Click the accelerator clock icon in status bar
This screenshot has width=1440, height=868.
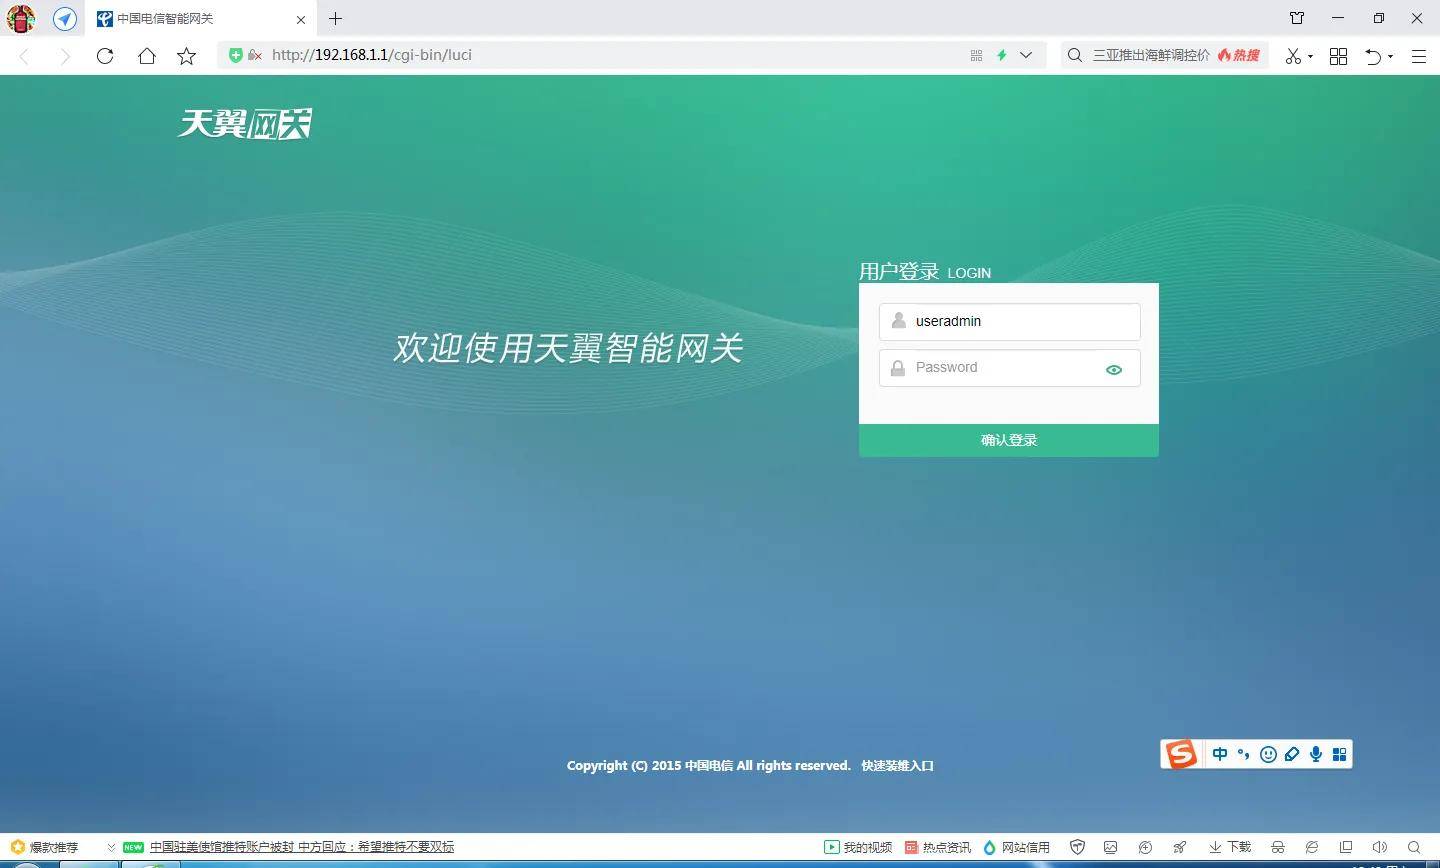tap(1145, 847)
